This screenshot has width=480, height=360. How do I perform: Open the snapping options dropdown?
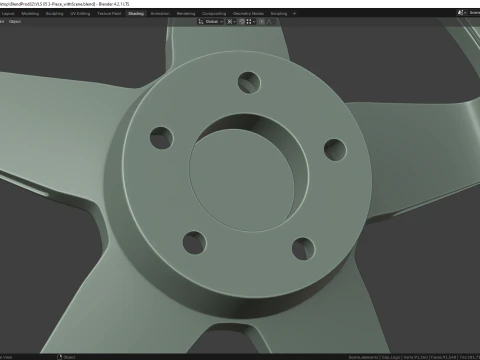[251, 22]
